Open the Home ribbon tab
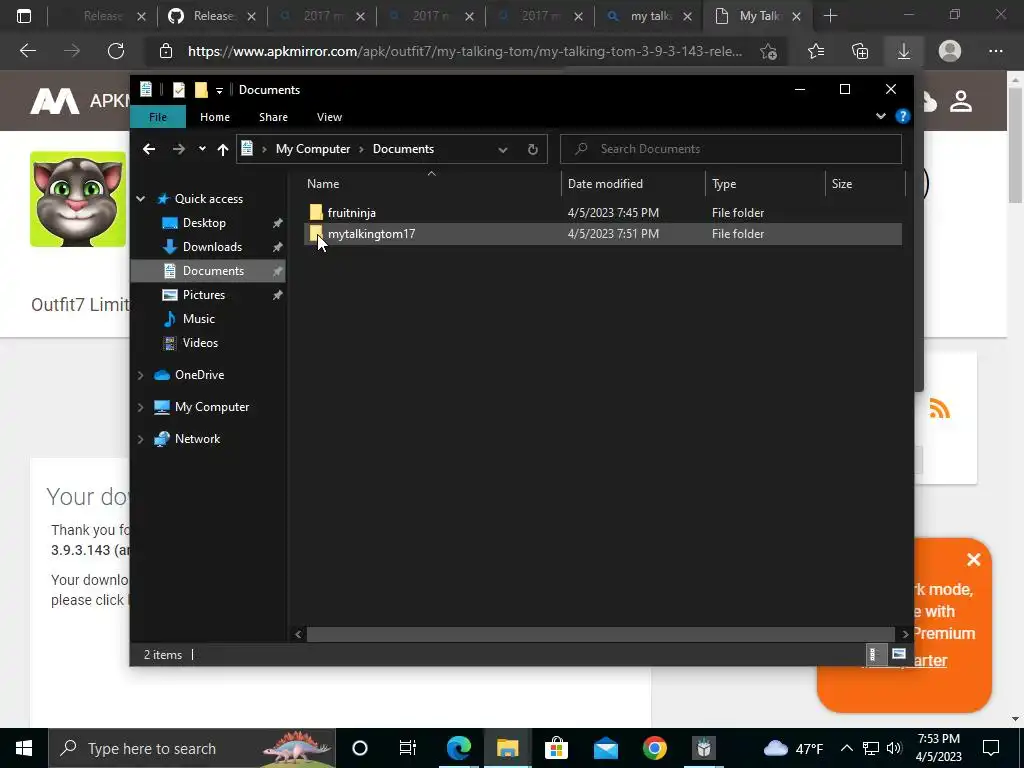 click(x=215, y=117)
